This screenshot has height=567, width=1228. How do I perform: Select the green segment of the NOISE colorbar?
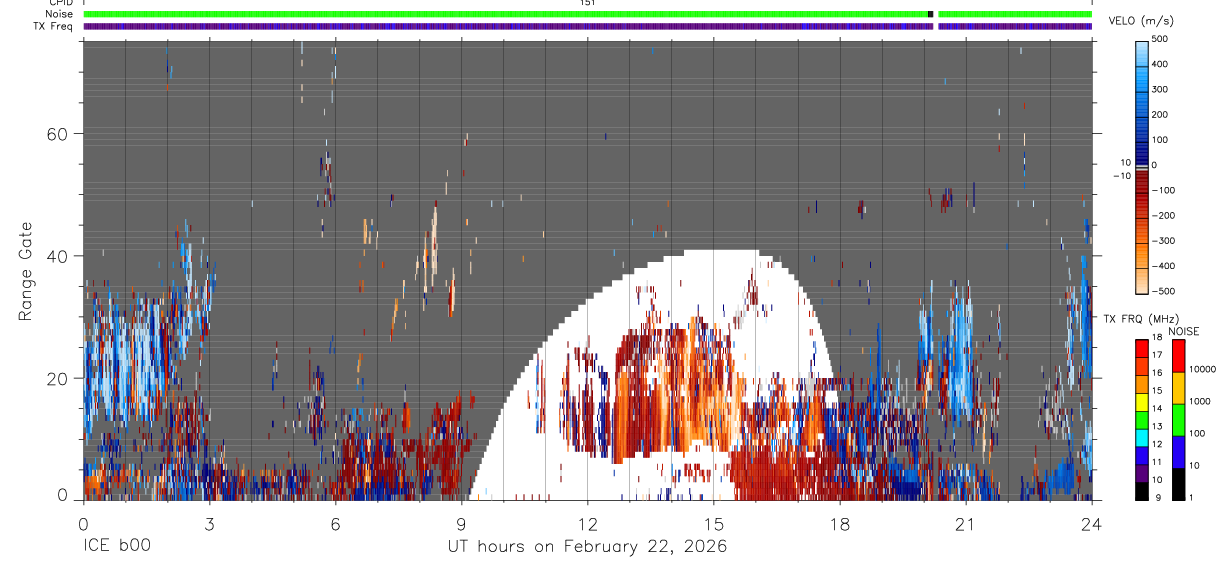(x=1179, y=419)
